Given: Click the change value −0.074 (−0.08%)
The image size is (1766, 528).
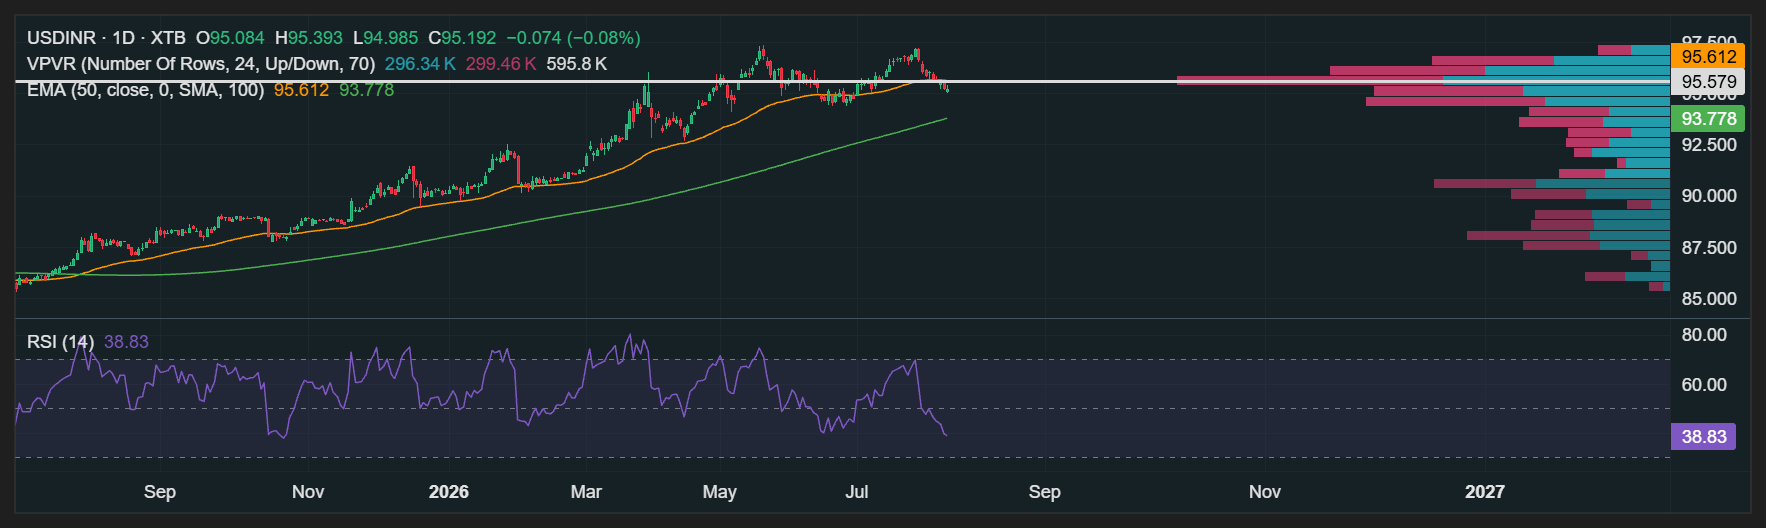Looking at the screenshot, I should click(573, 38).
